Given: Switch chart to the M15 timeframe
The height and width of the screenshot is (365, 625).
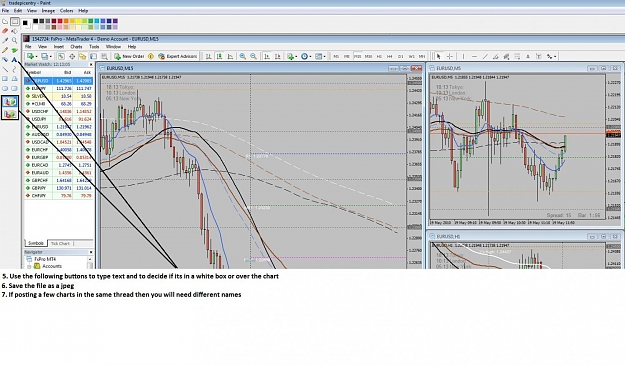Looking at the screenshot, I should [358, 57].
